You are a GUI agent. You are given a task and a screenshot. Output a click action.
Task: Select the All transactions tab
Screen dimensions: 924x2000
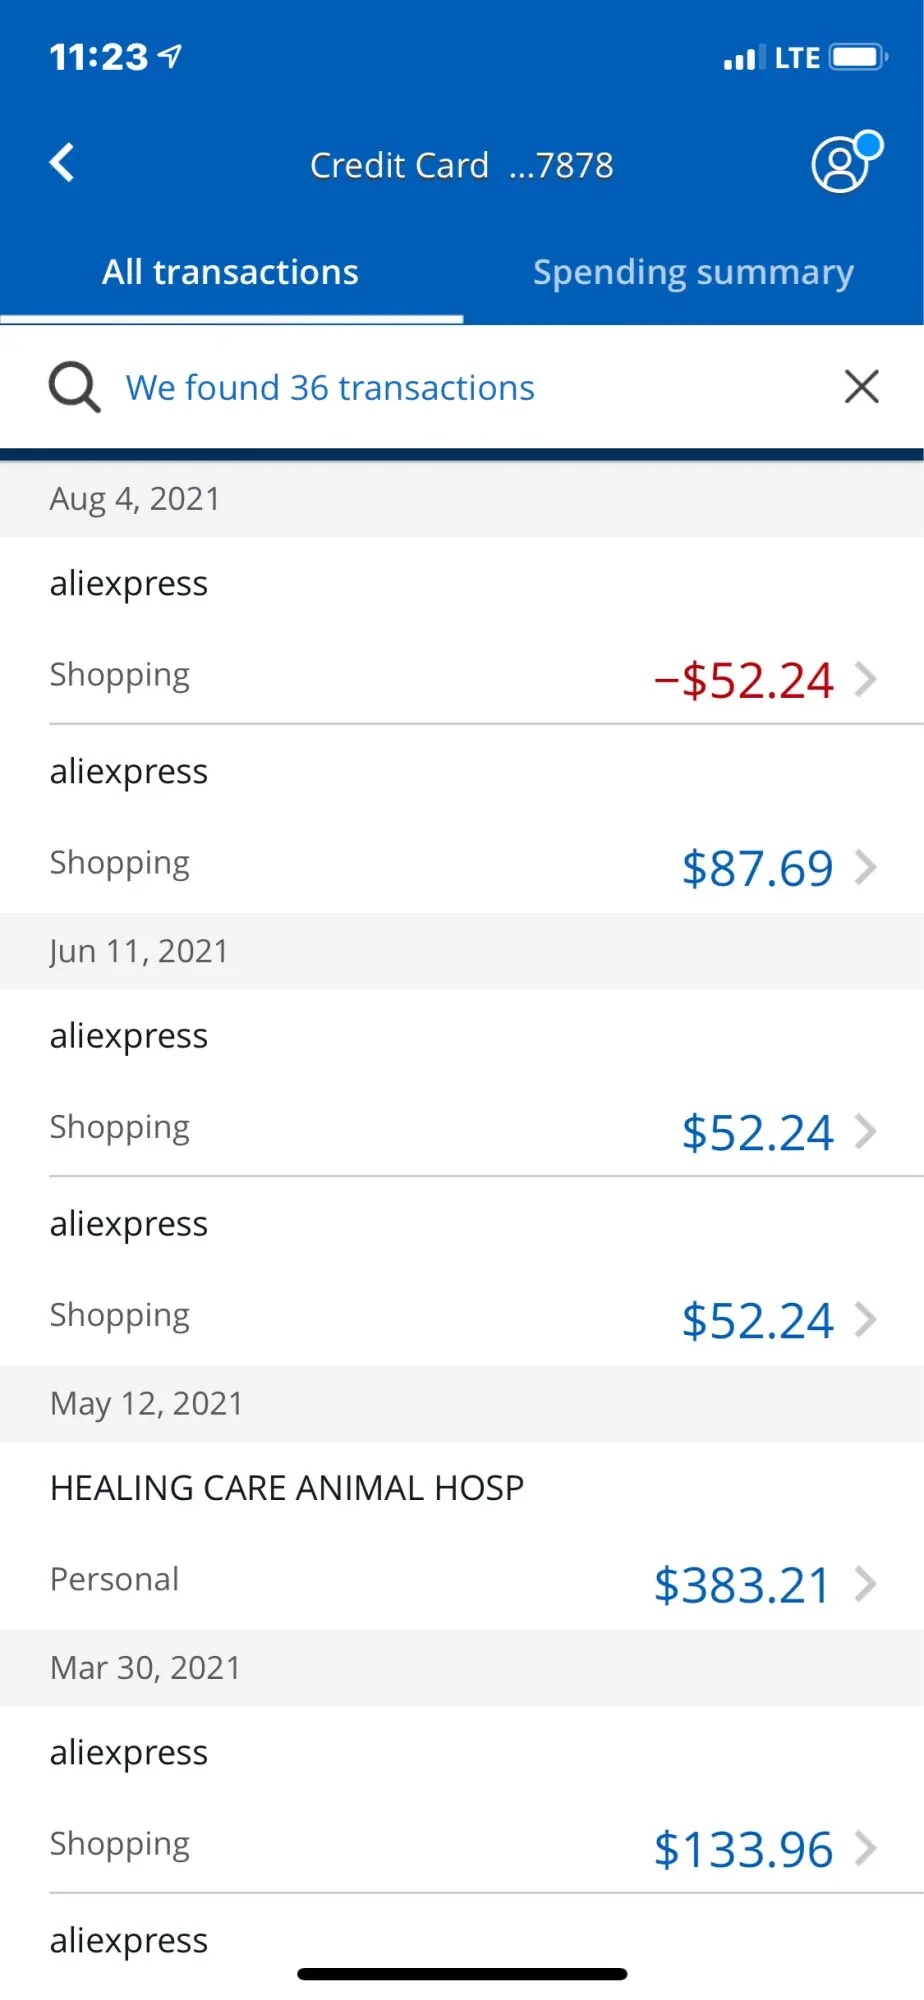coord(230,272)
